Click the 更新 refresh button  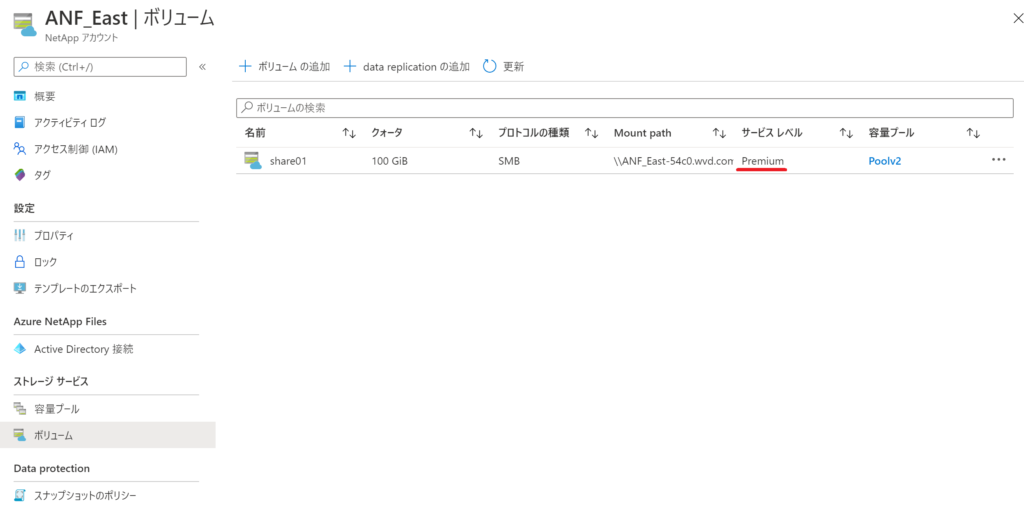click(504, 66)
